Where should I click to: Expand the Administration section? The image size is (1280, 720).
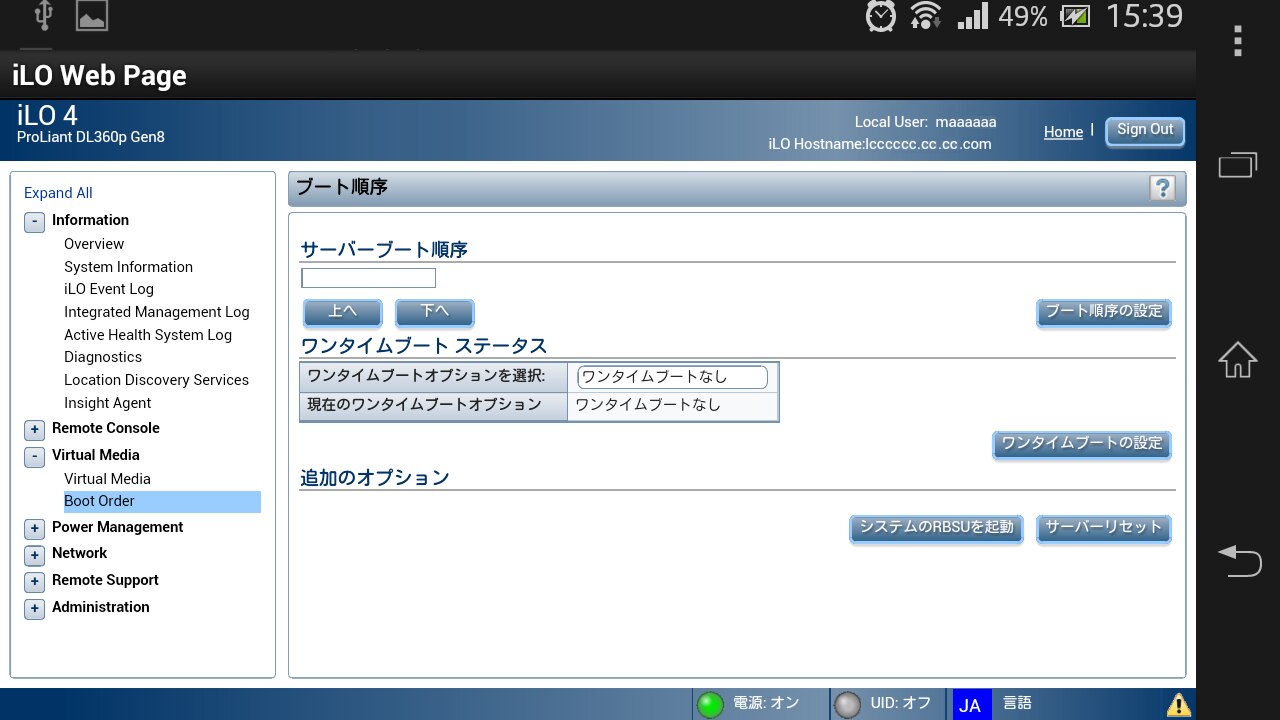pyautogui.click(x=35, y=609)
